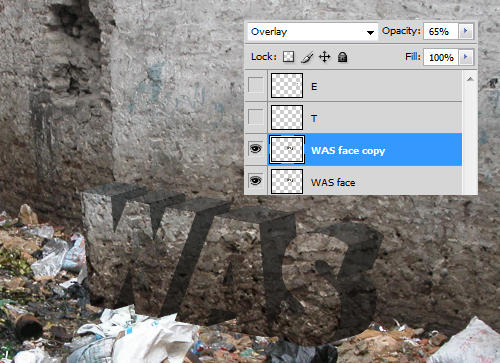Hide the WAS face layer
Screen dimensions: 500x363
[256, 181]
